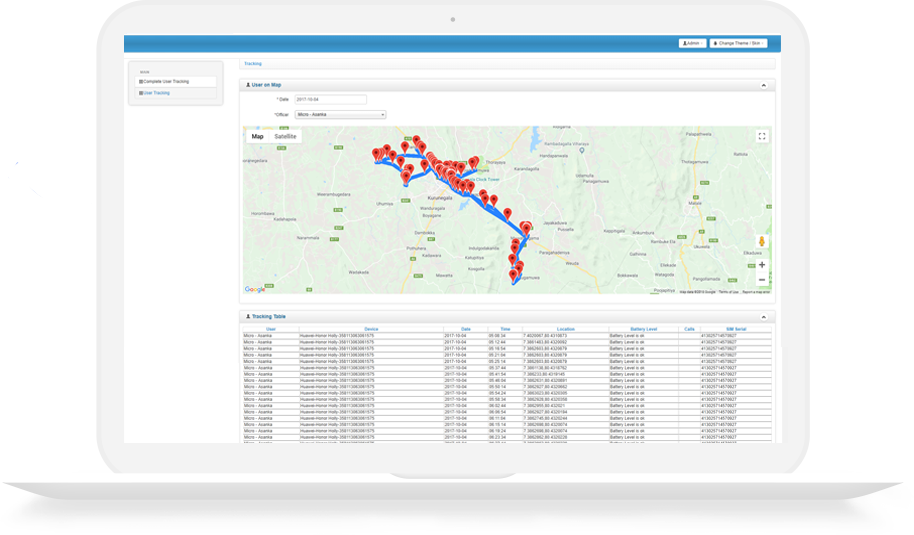Click the Date input field

[x=330, y=100]
